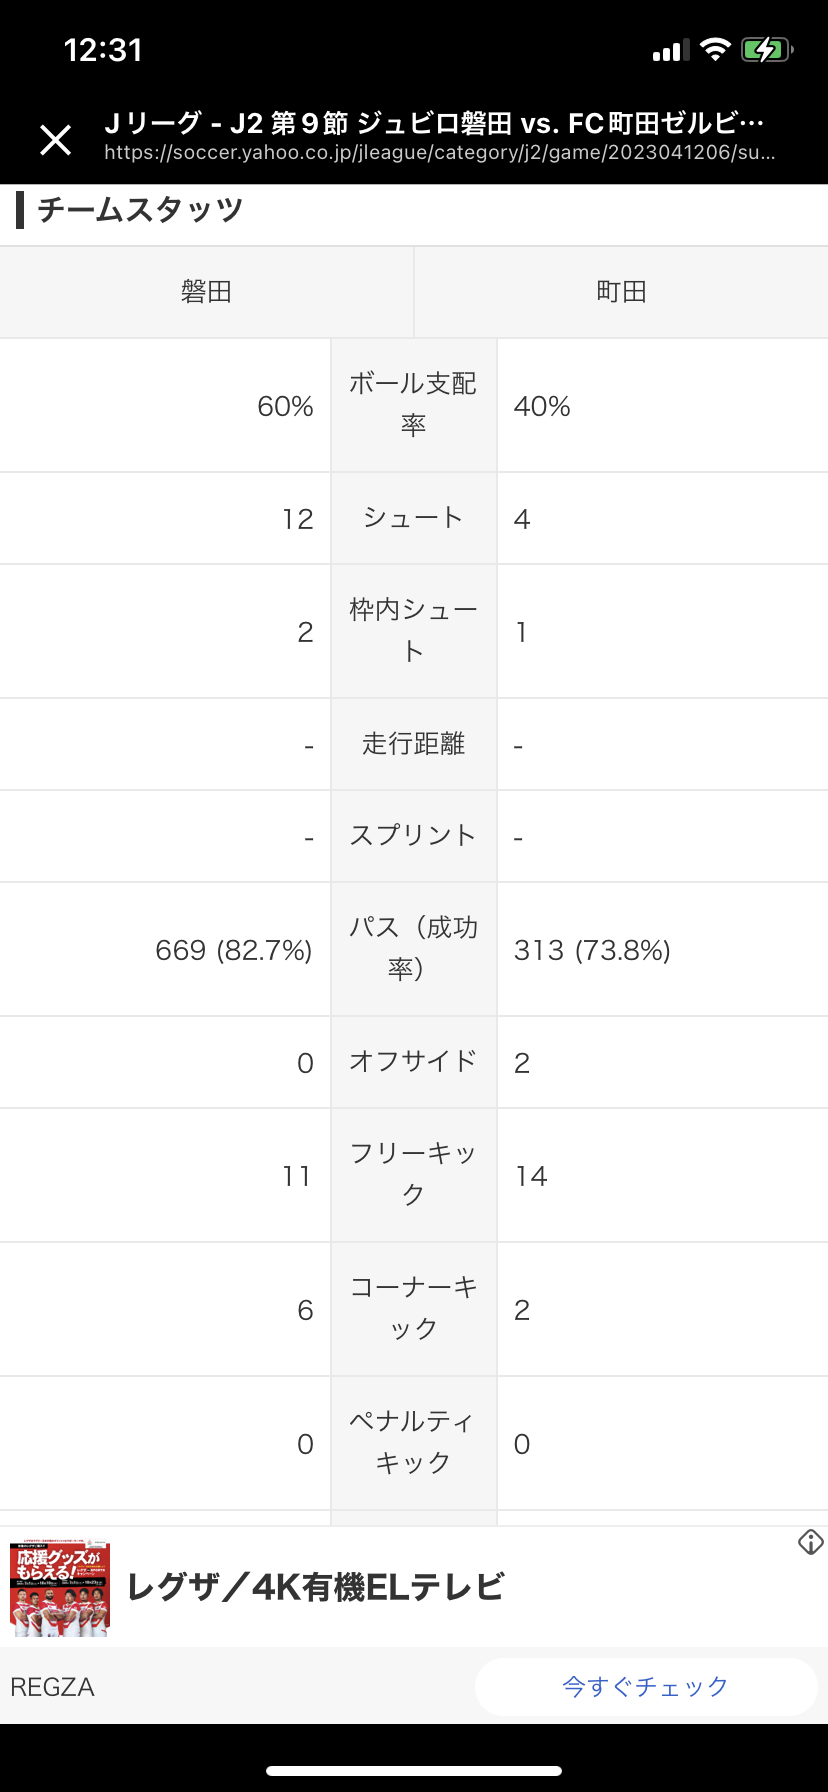Screen dimensions: 828x1792
Task: Tap the REGZA advertiser label
Action: pos(53,1687)
